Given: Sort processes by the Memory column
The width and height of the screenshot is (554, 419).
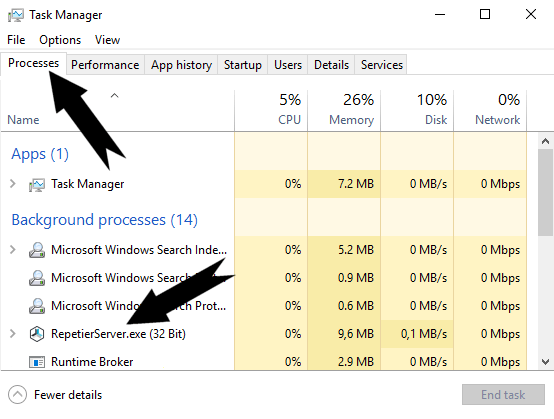Looking at the screenshot, I should (x=344, y=110).
